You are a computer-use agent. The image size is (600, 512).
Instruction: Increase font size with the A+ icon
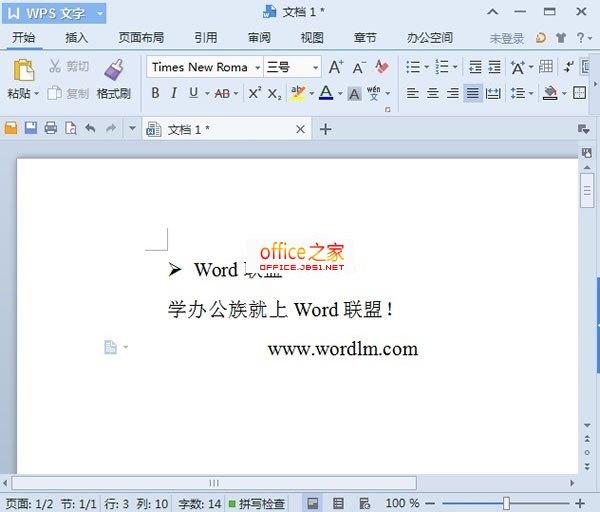336,67
